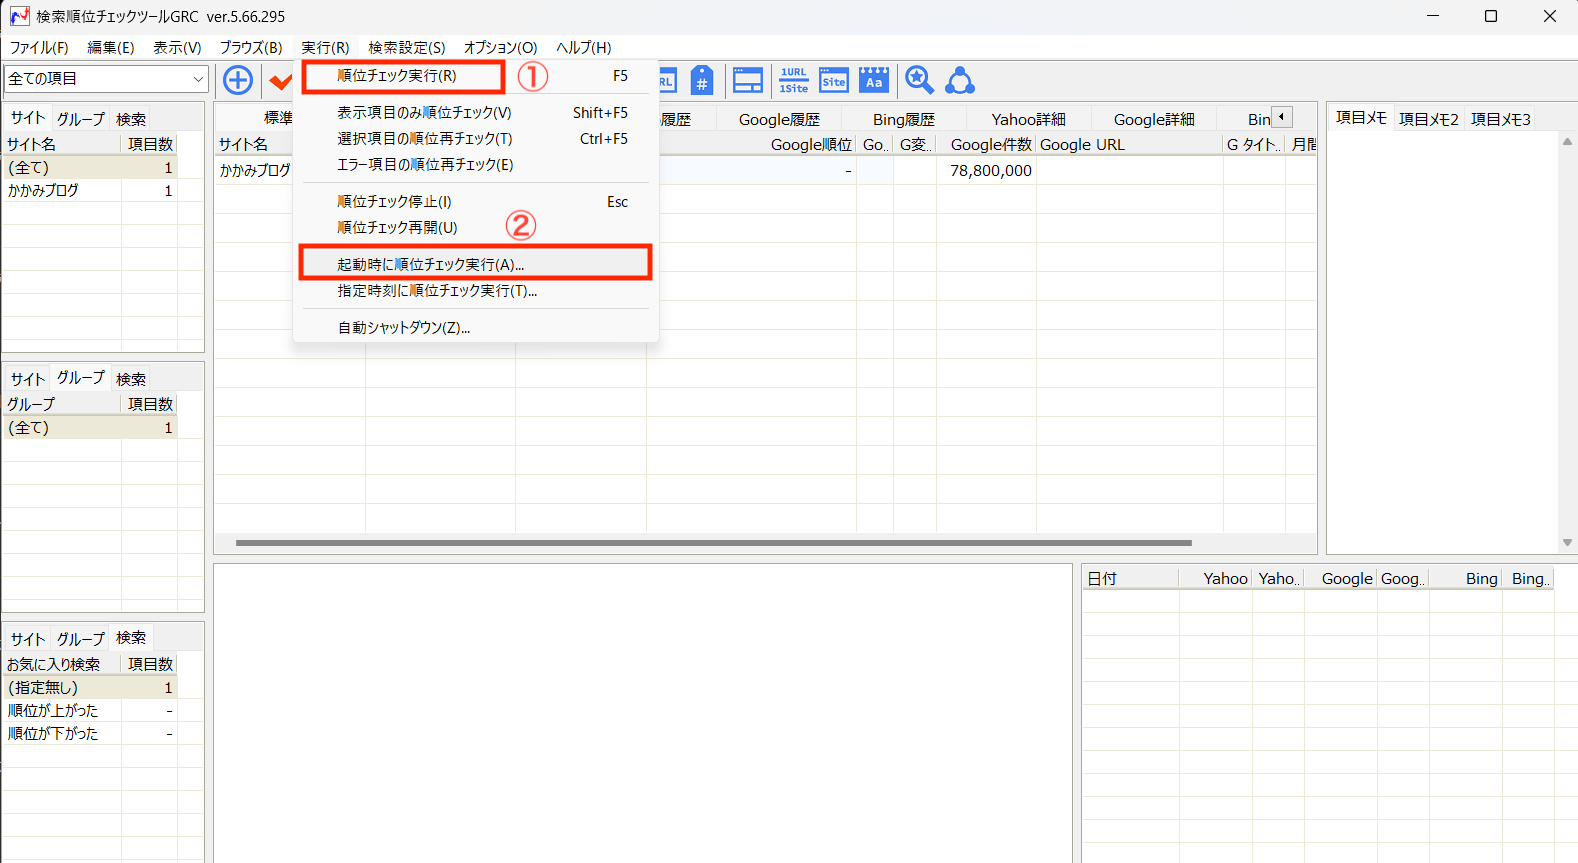Select 順位が上がった row
This screenshot has width=1578, height=863.
tap(90, 710)
